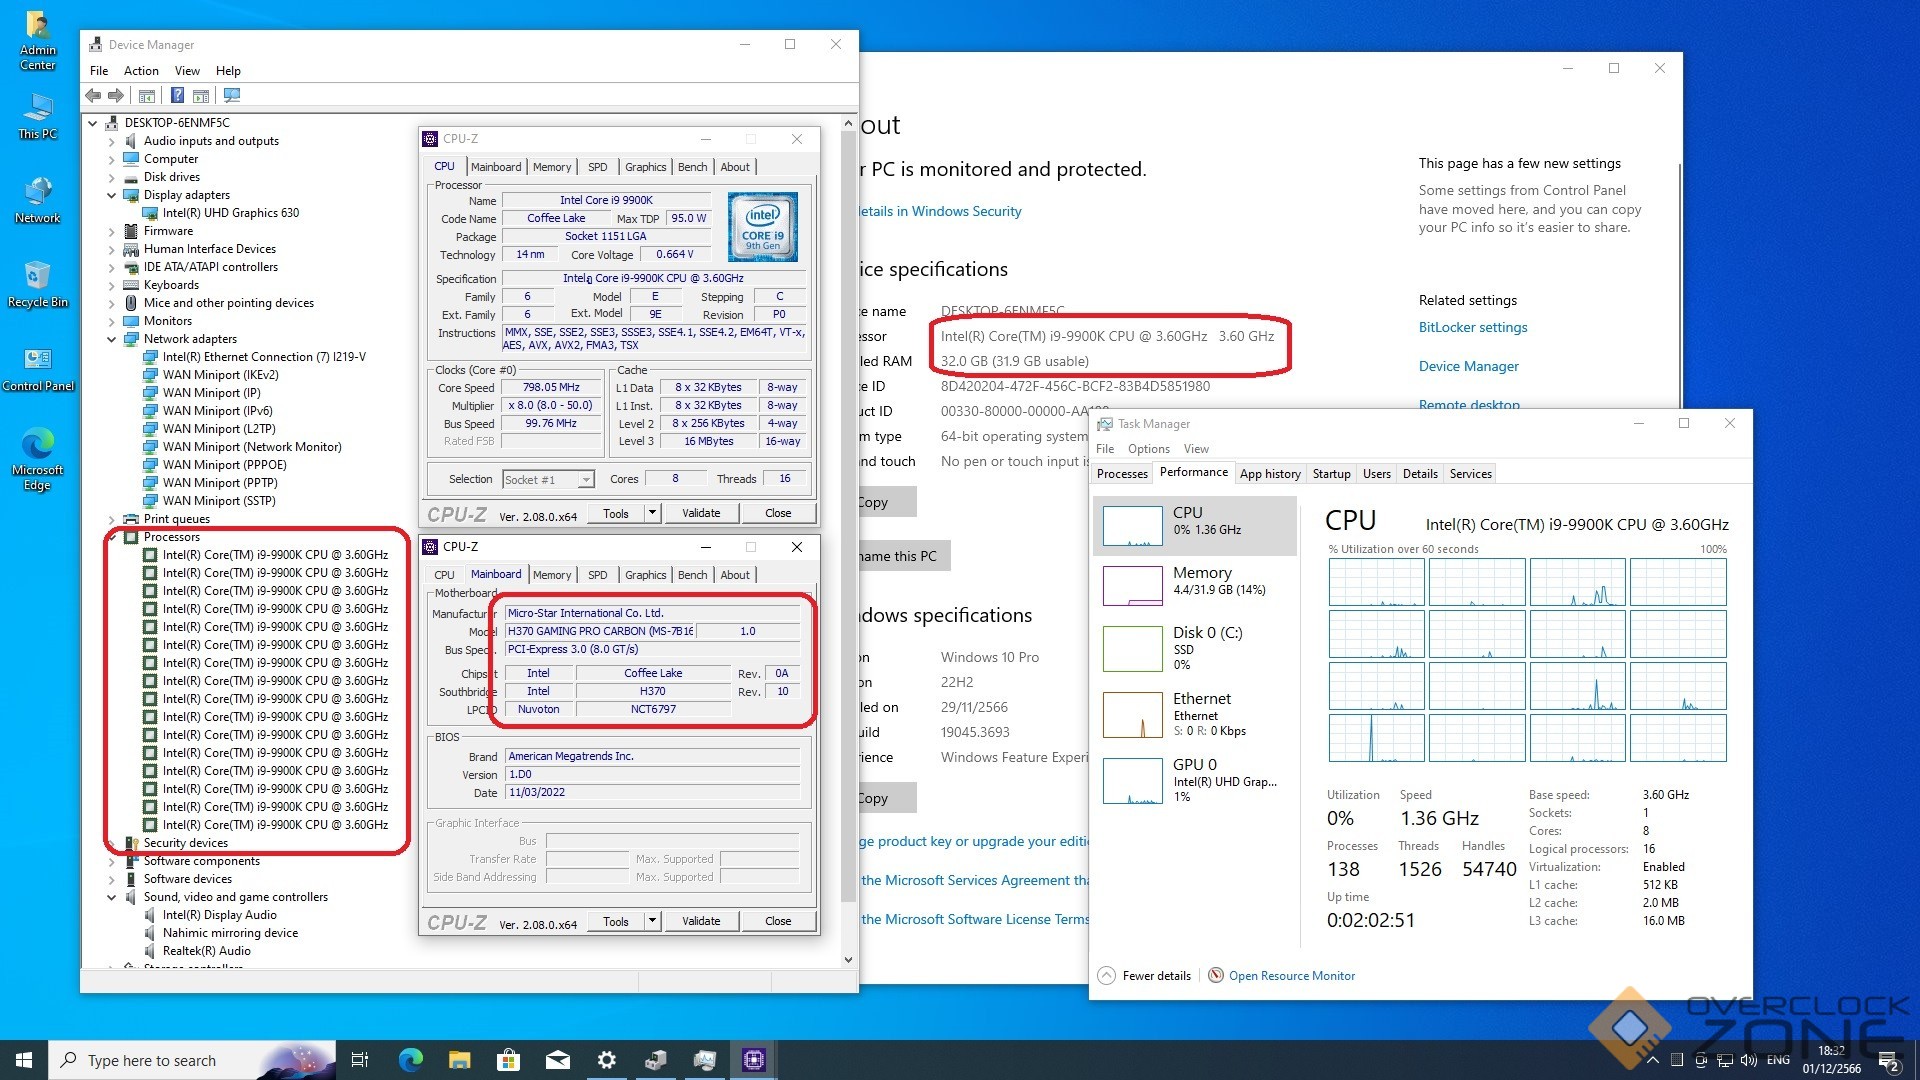1920x1080 pixels.
Task: Switch to the Startup tab in Task Manager
Action: (1331, 474)
